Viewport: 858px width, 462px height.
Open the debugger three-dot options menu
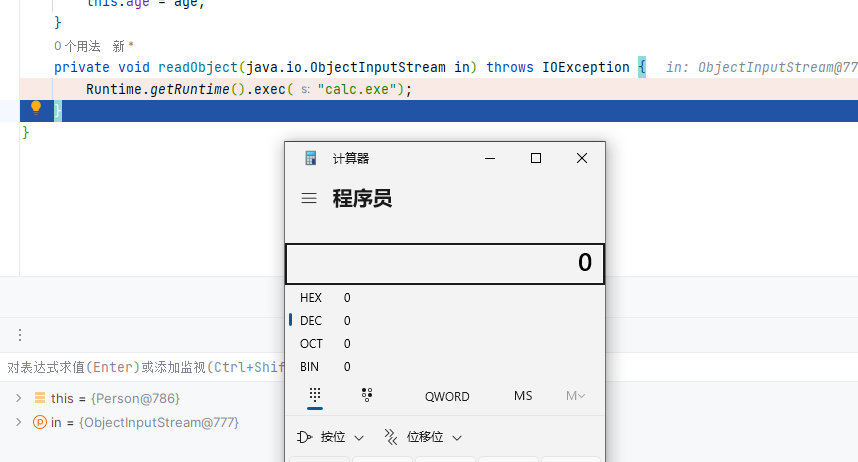[20, 335]
